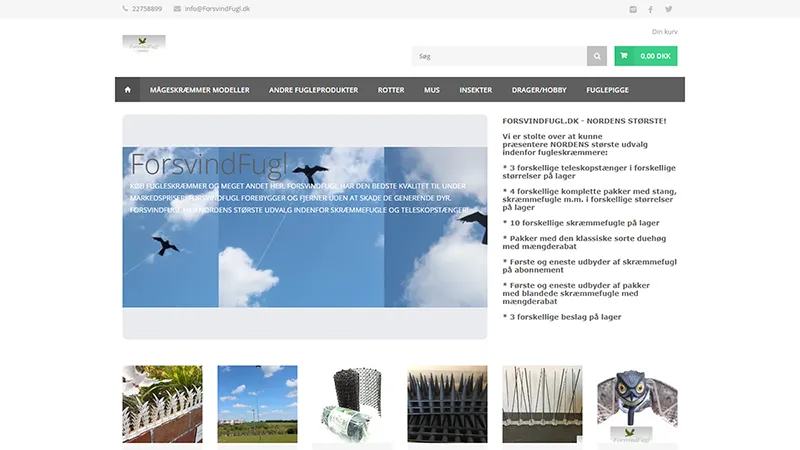The image size is (800, 450).
Task: Click 'Vi er stolte over at kunne' paragraph
Action: click(575, 144)
